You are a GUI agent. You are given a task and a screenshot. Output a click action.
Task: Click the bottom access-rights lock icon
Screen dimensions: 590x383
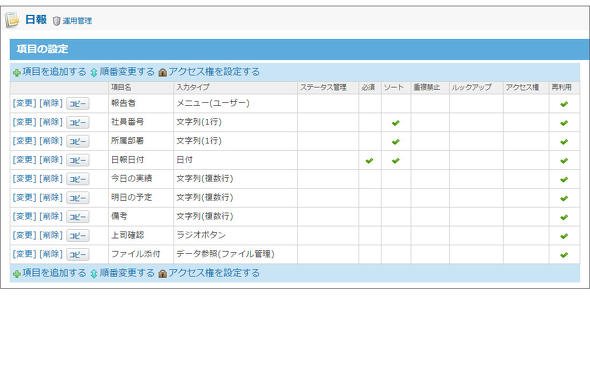(163, 274)
